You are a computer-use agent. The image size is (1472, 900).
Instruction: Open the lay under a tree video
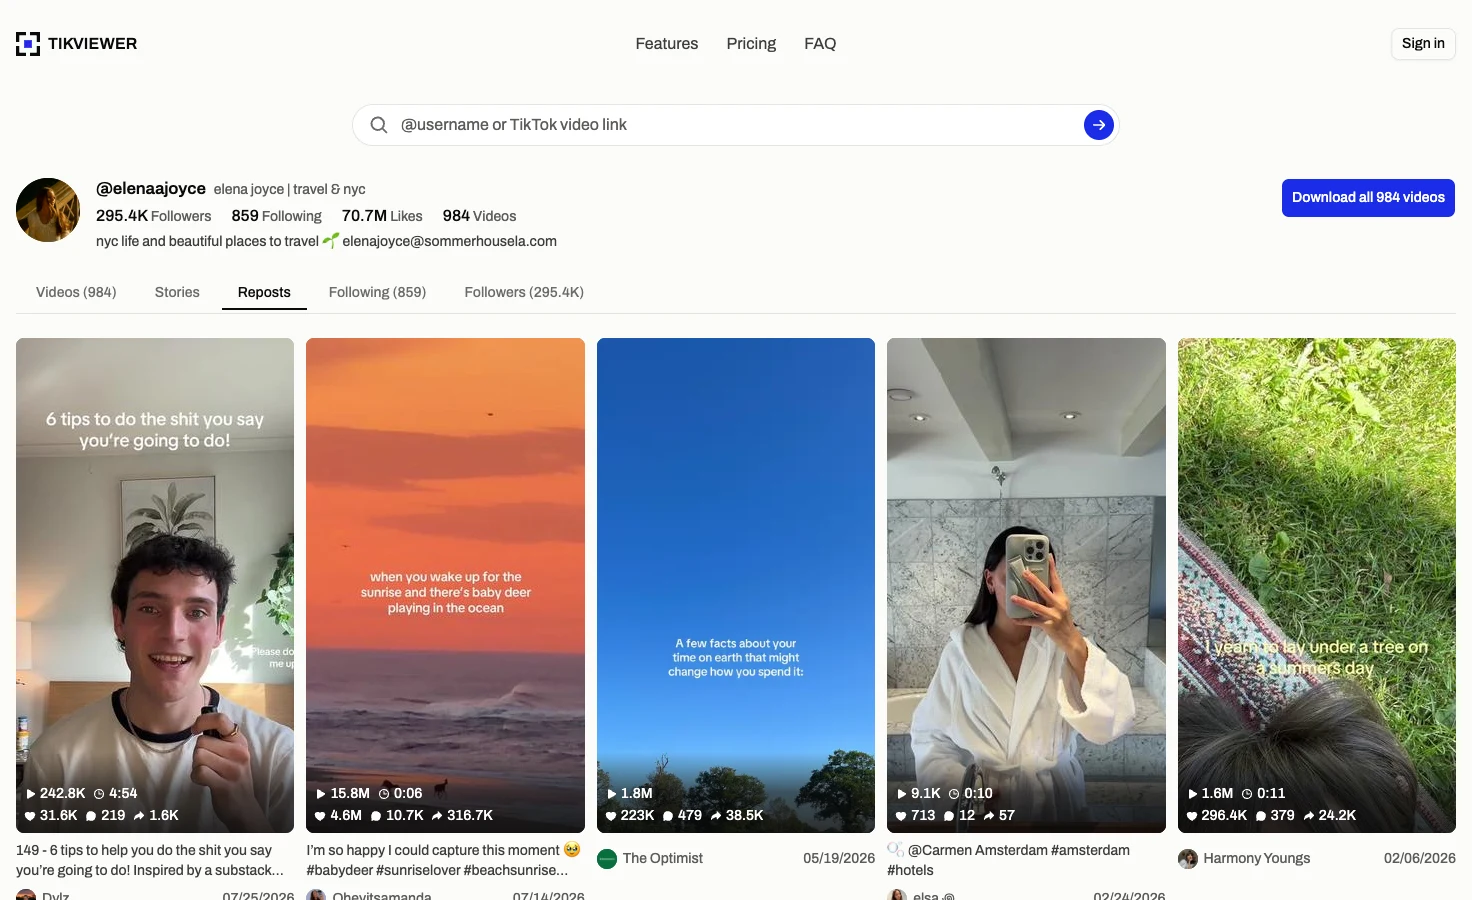1317,585
